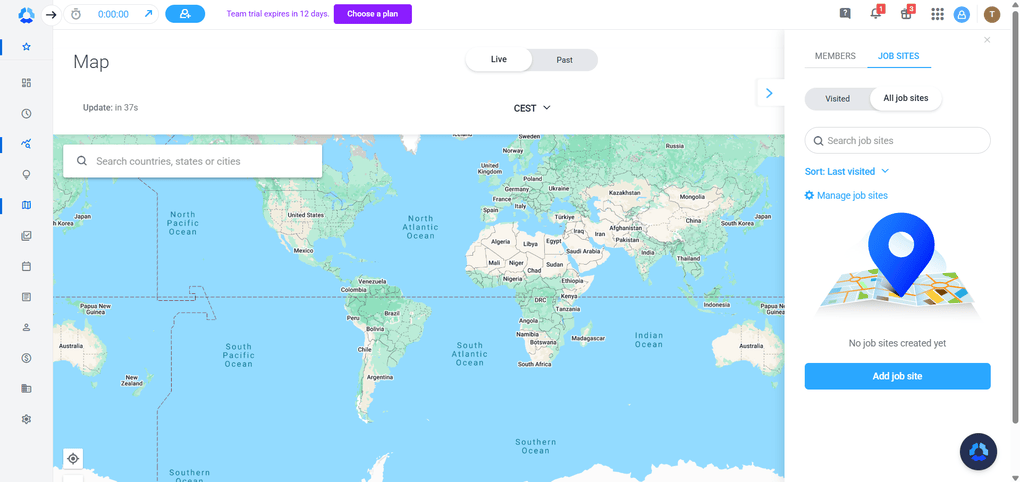
Task: Open the help question mark icon
Action: [845, 14]
